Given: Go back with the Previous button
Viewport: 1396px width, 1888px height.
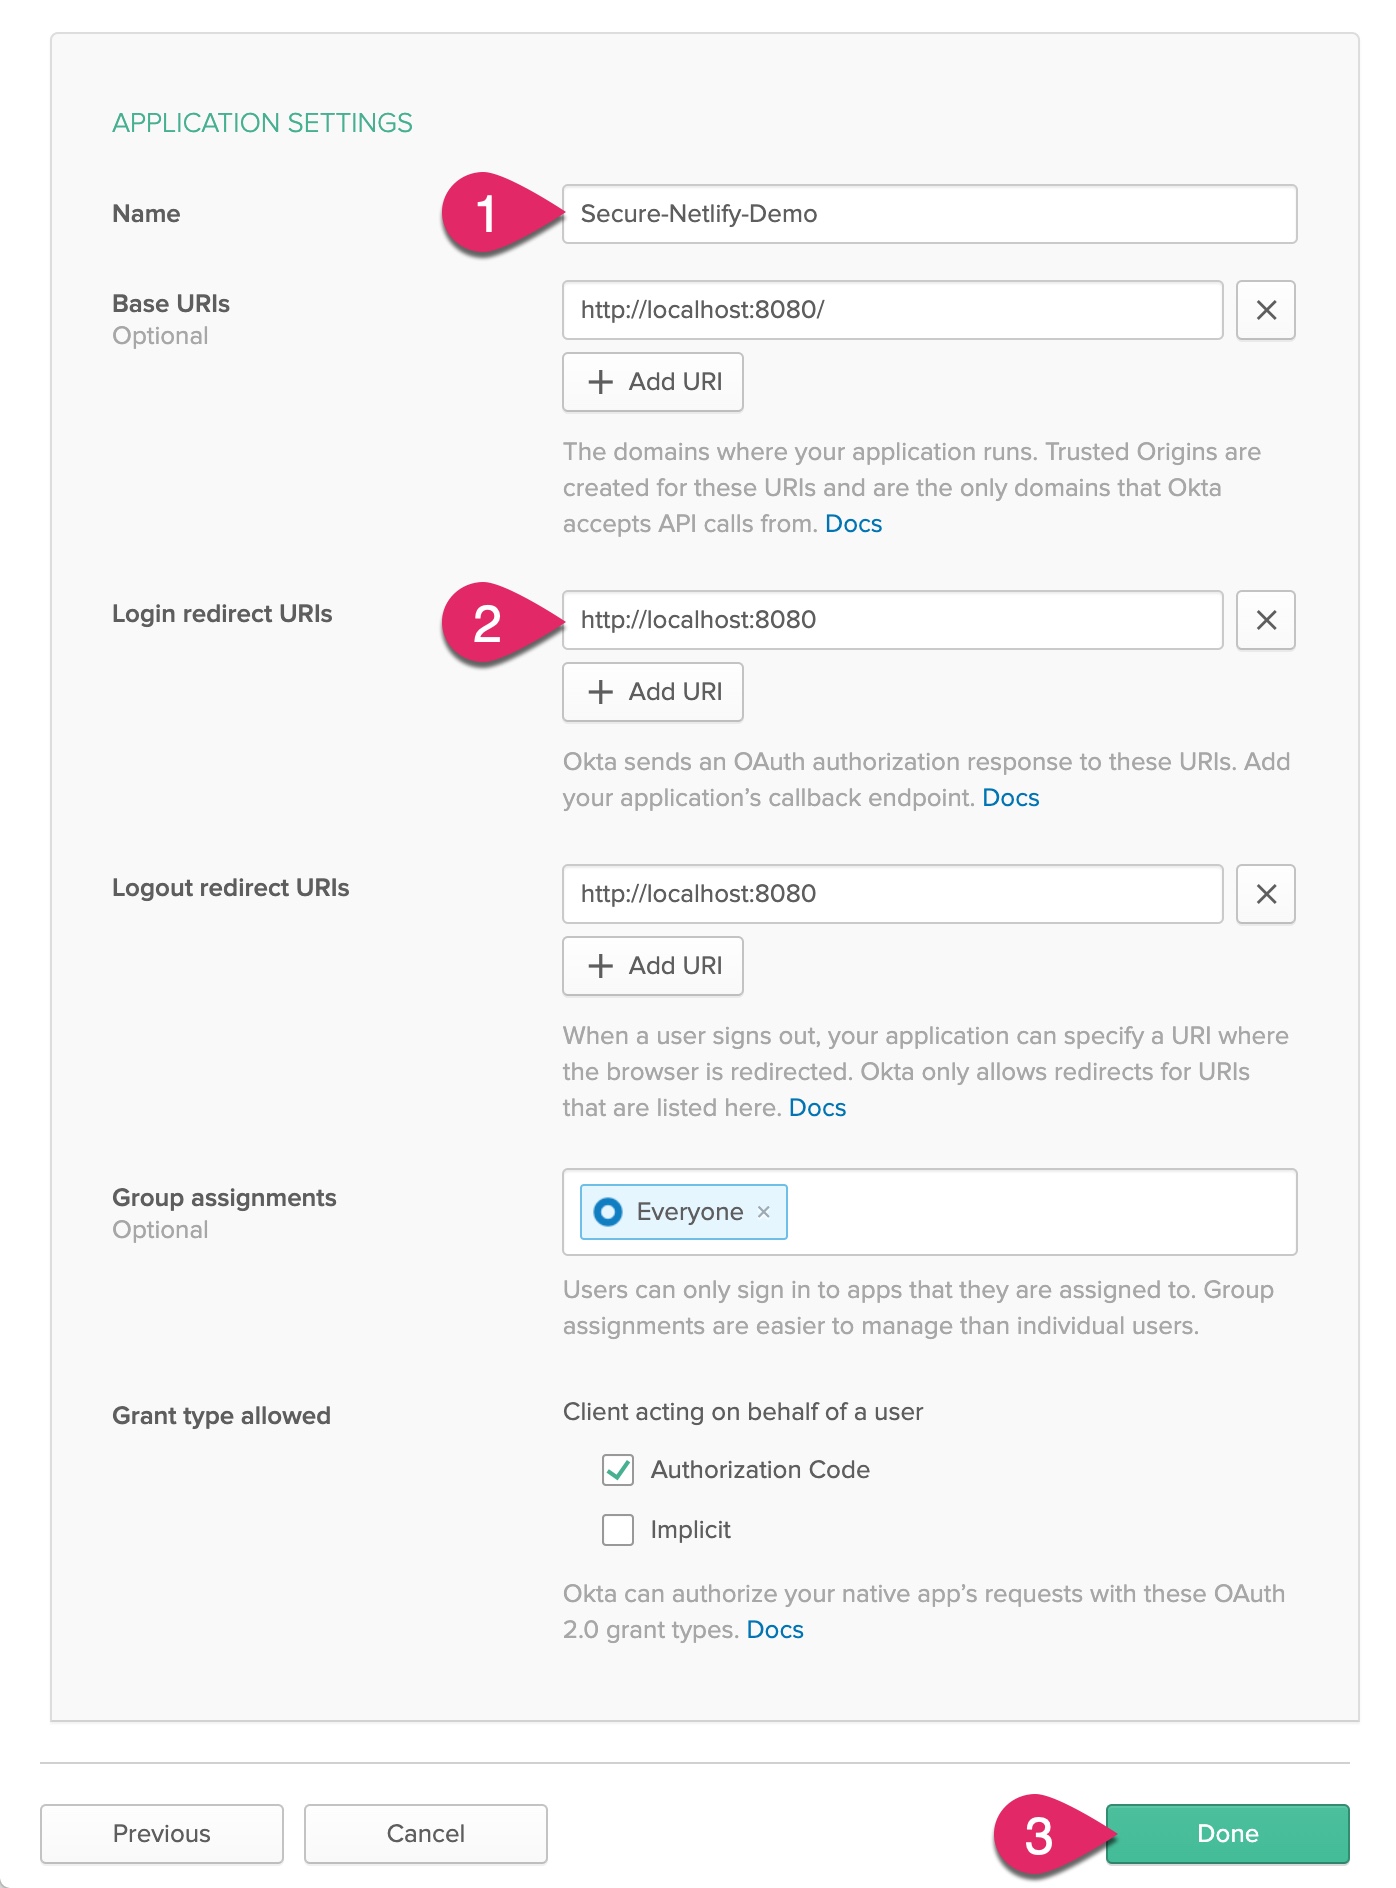Looking at the screenshot, I should pos(162,1834).
